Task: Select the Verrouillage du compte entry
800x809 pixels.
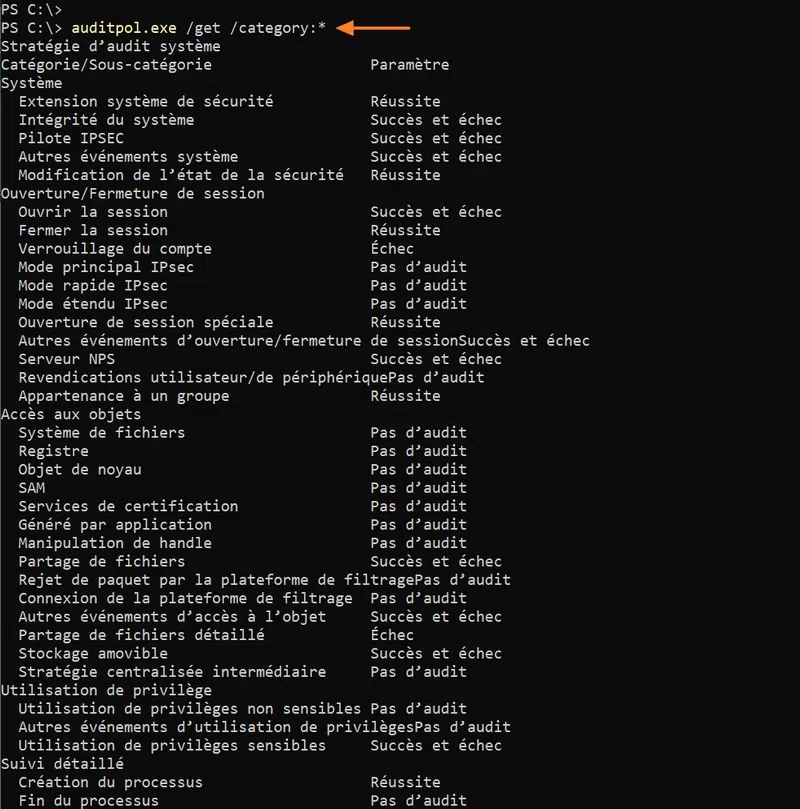Action: (x=115, y=249)
